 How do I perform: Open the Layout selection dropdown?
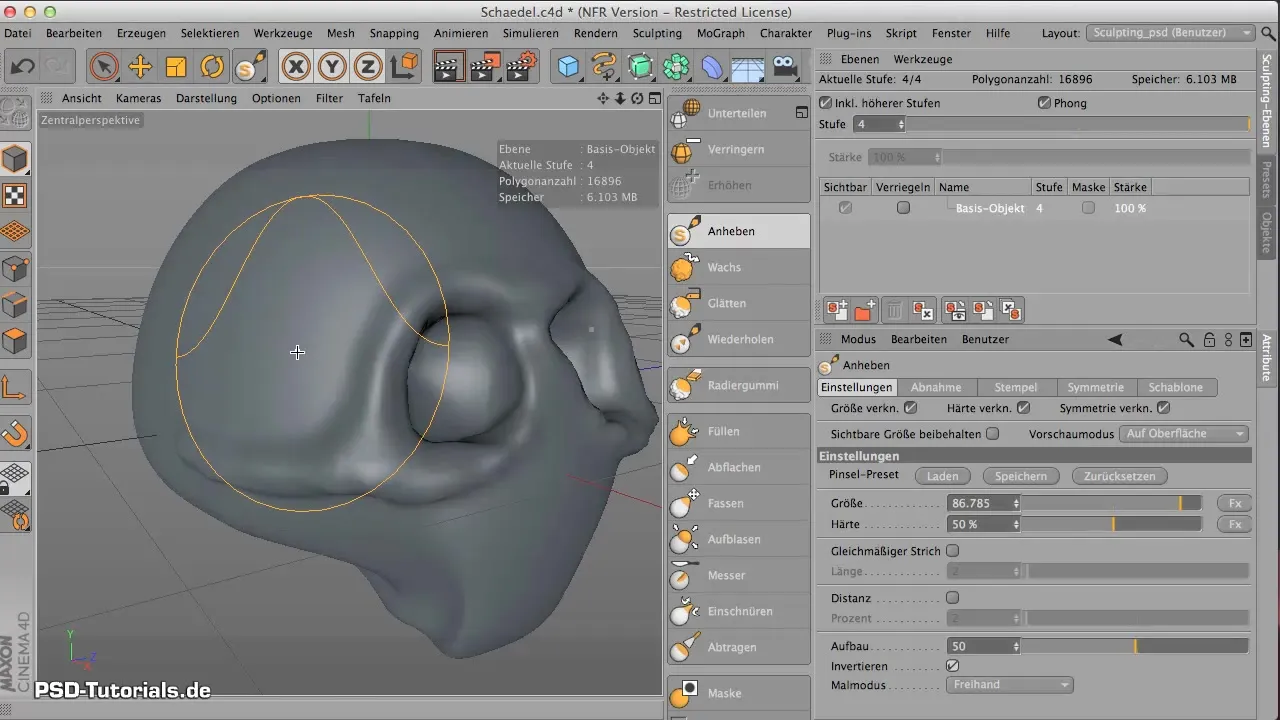click(1170, 33)
